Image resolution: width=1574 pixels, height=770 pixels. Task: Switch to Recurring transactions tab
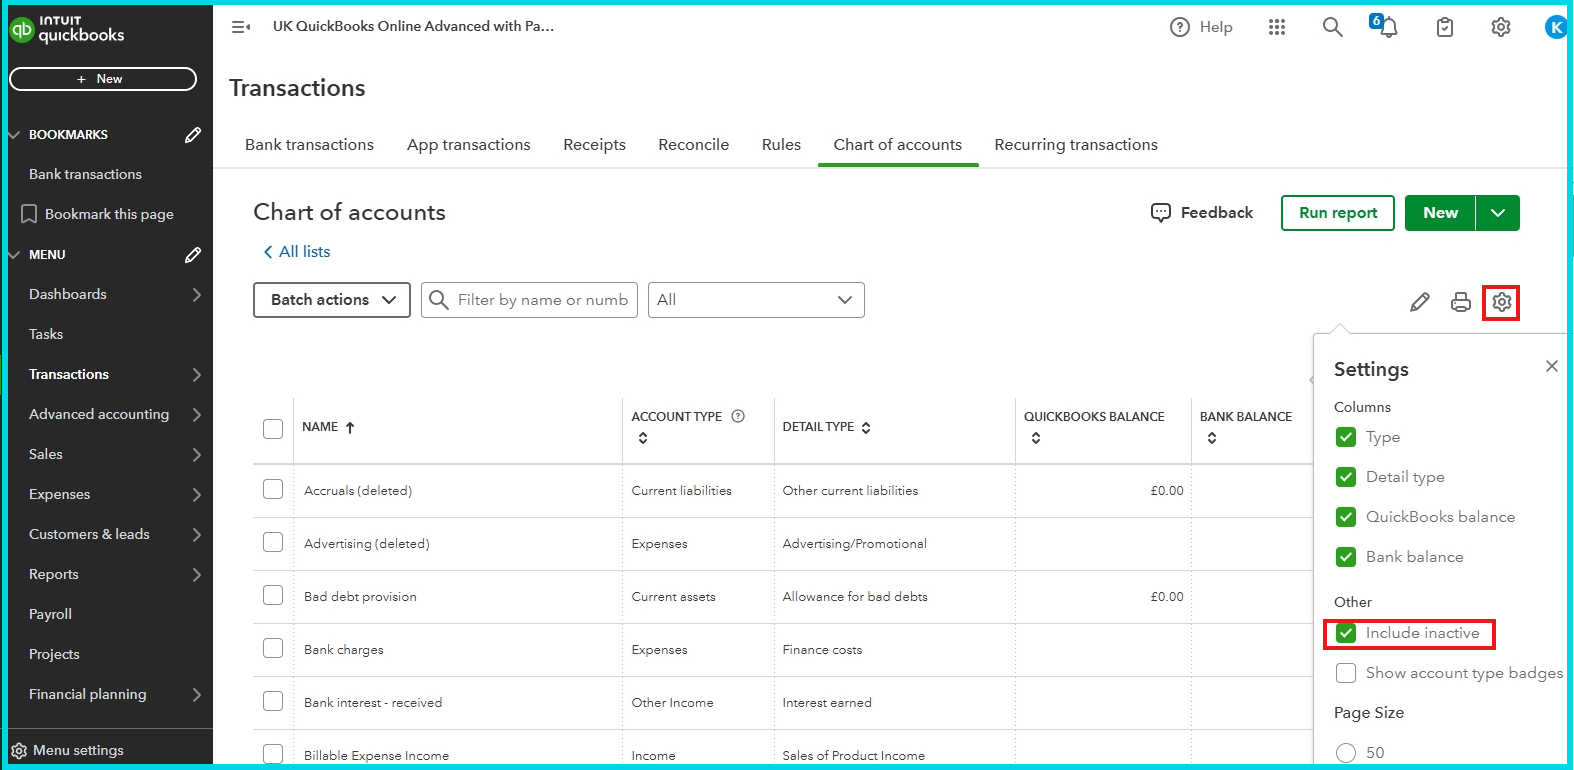tap(1076, 145)
